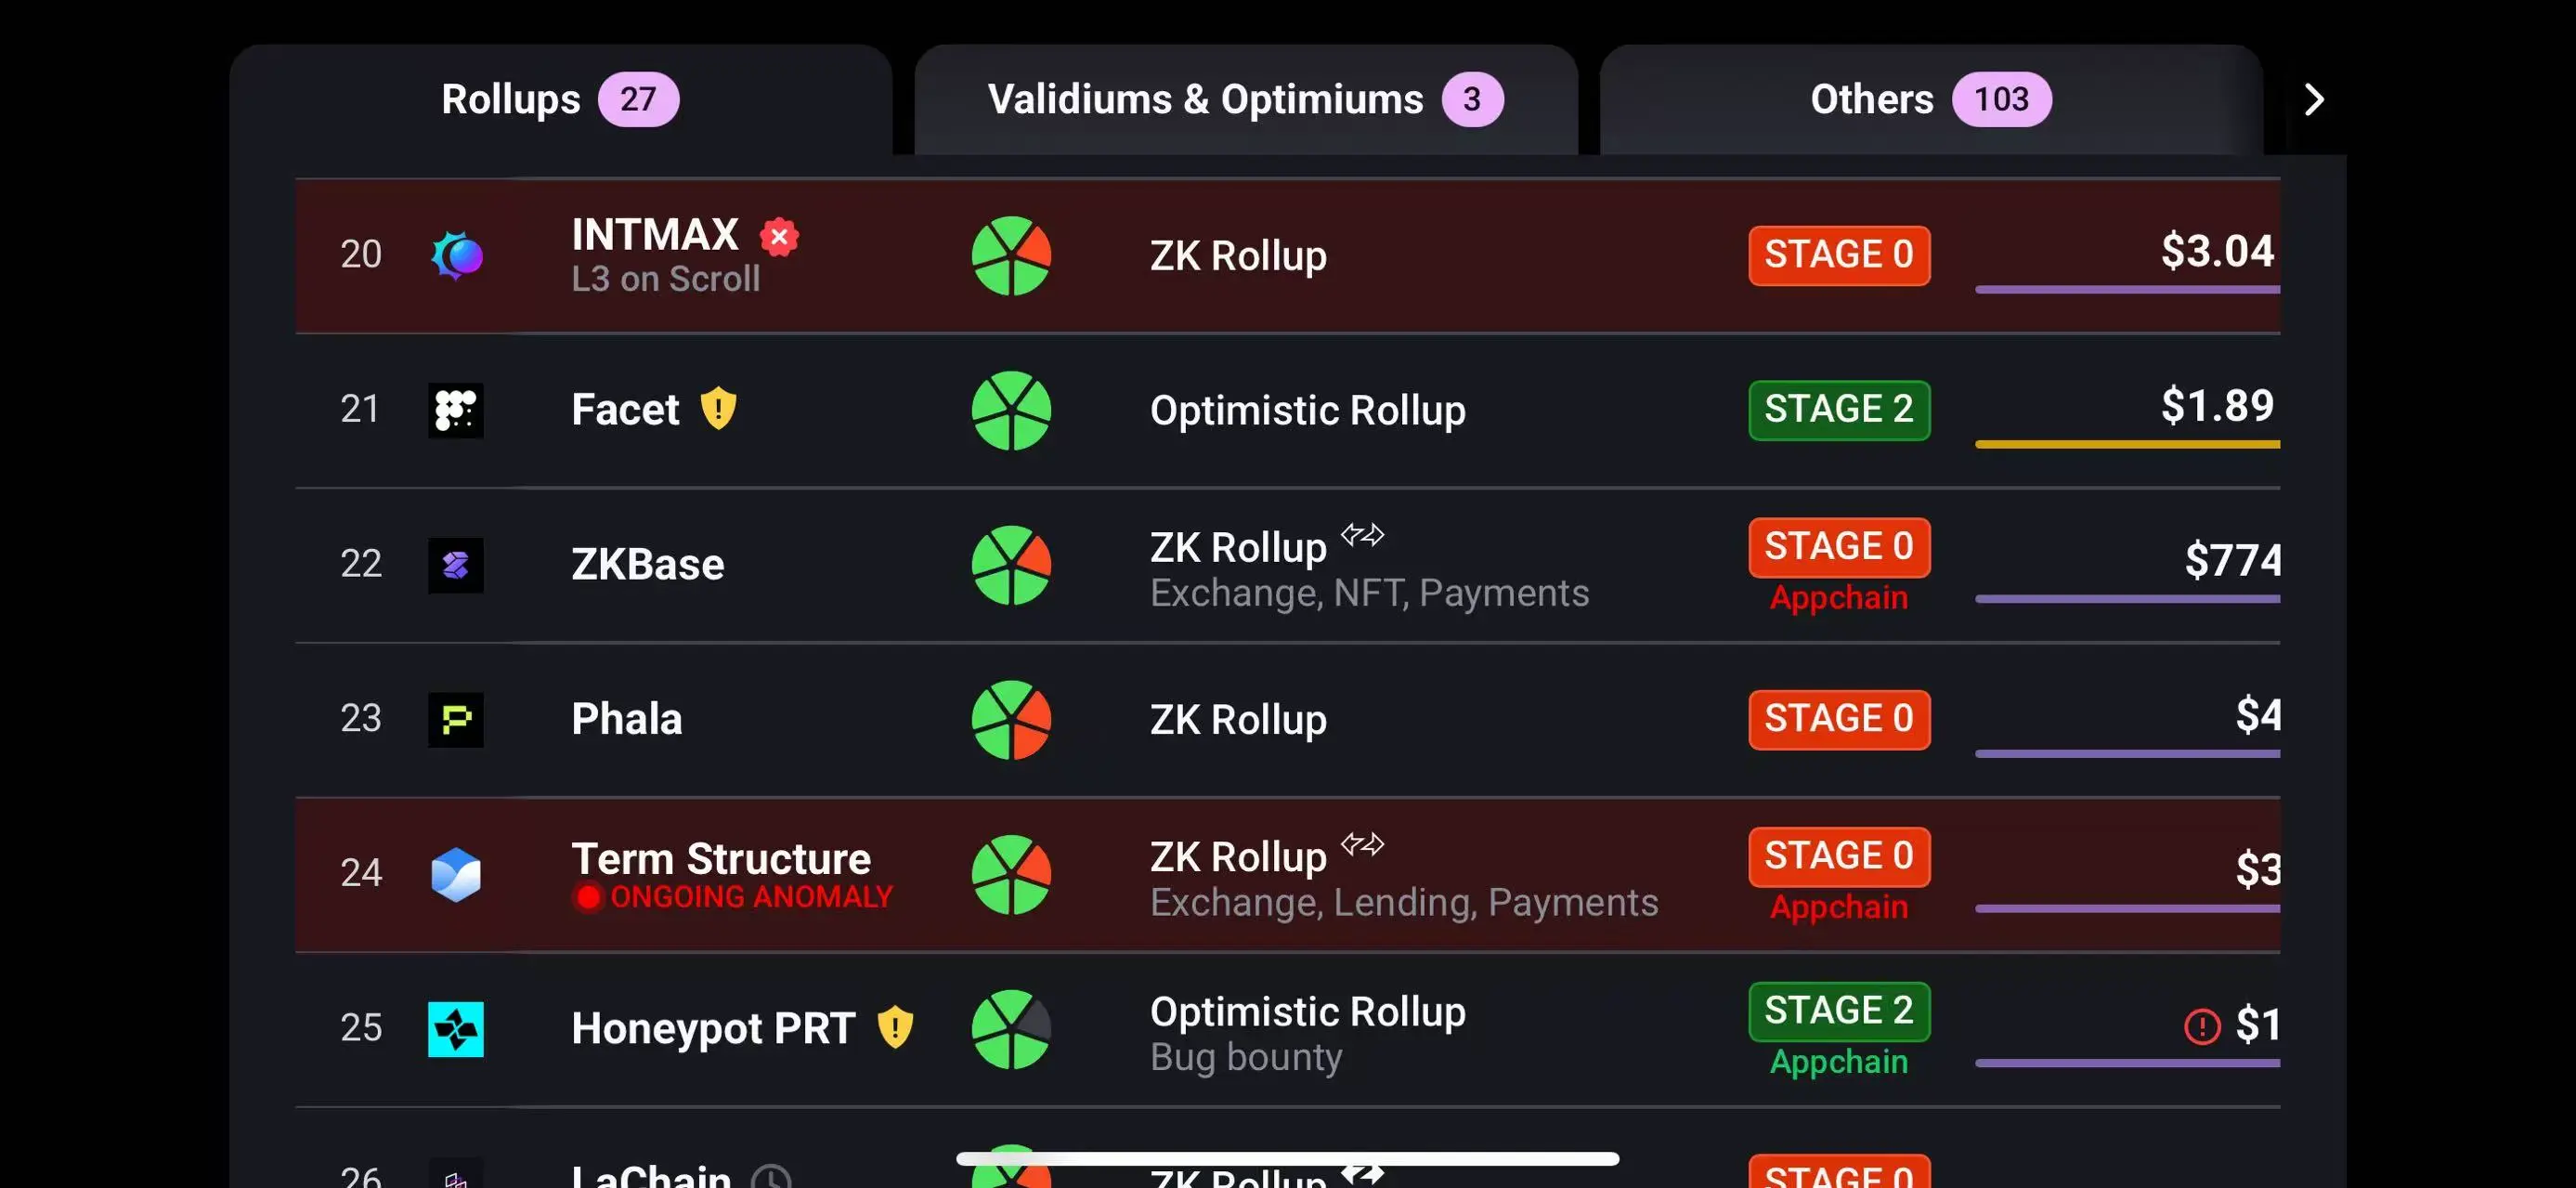Open the Term Structure project link
Screen dimensions: 2576x1188
721,858
